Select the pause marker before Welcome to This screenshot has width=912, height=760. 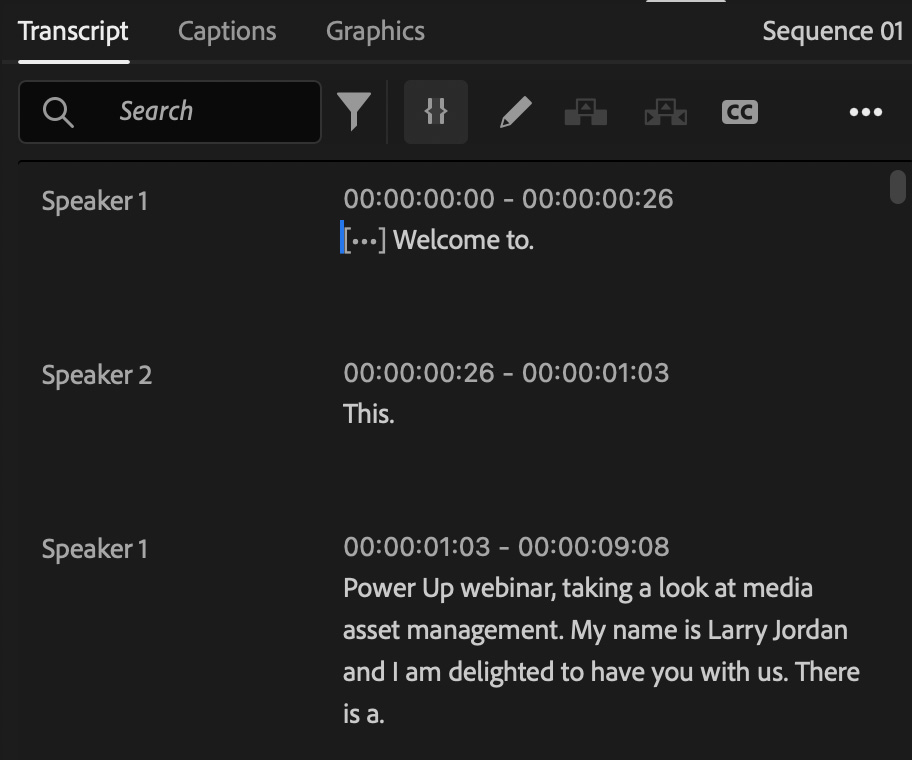pyautogui.click(x=365, y=241)
